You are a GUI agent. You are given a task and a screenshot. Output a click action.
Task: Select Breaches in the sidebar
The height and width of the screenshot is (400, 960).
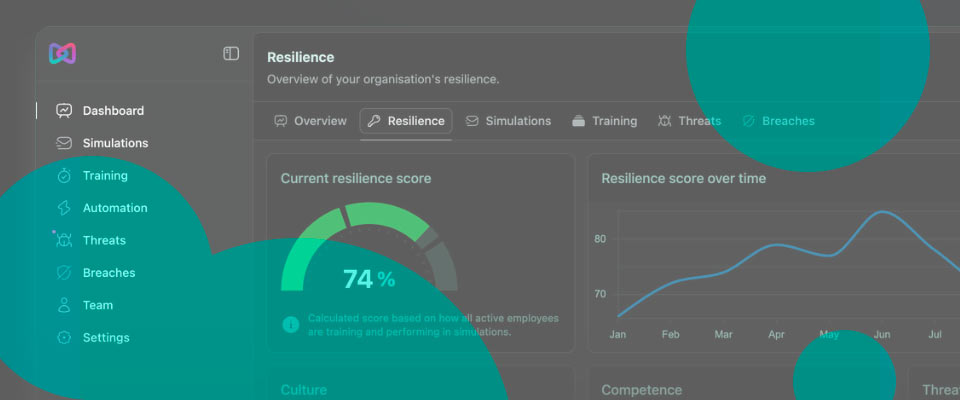coord(109,273)
